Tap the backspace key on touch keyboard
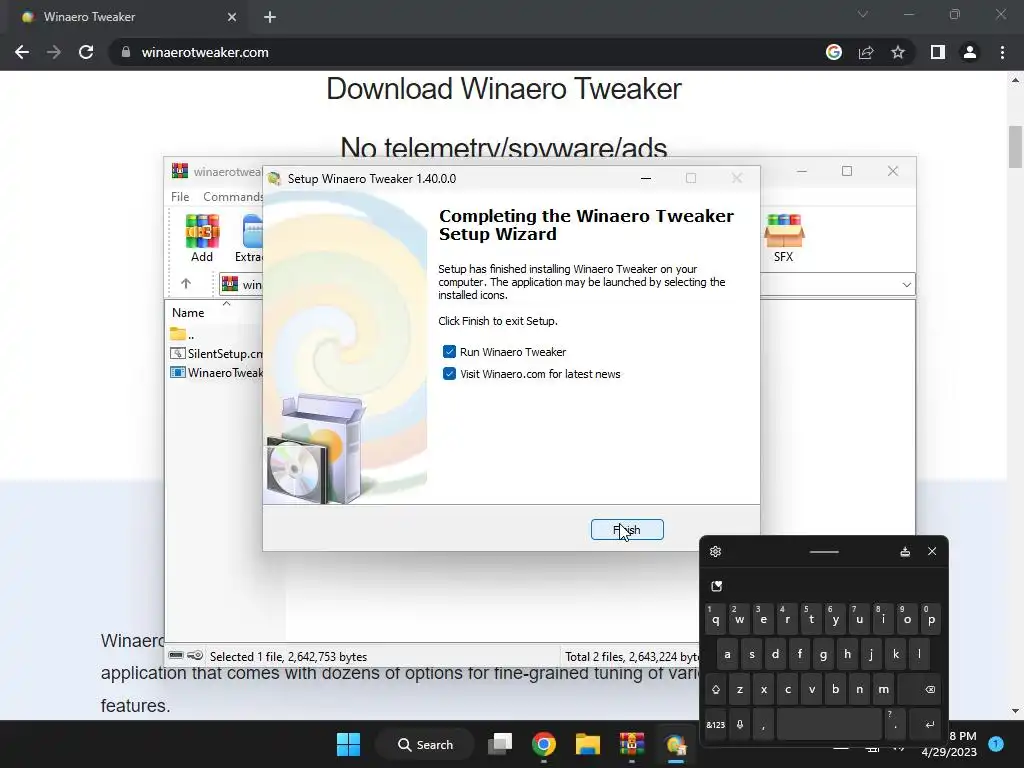The image size is (1024, 768). coord(920,690)
